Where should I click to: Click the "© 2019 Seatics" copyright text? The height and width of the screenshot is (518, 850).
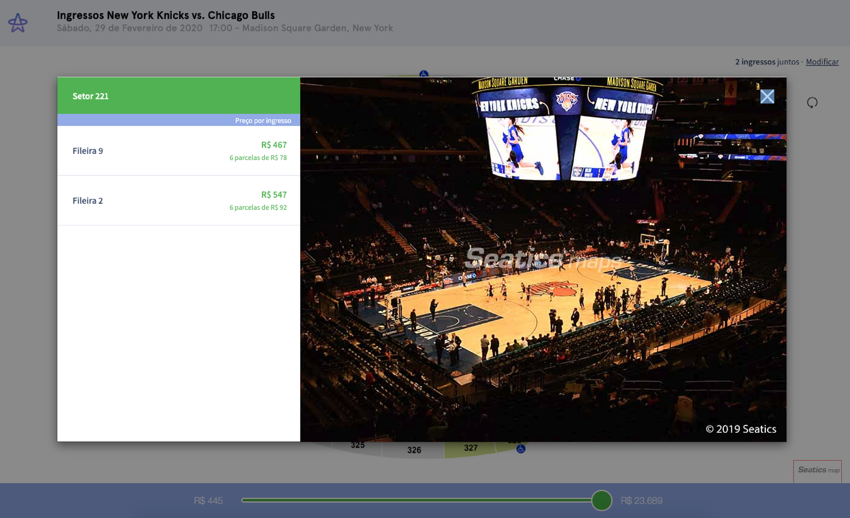point(740,429)
